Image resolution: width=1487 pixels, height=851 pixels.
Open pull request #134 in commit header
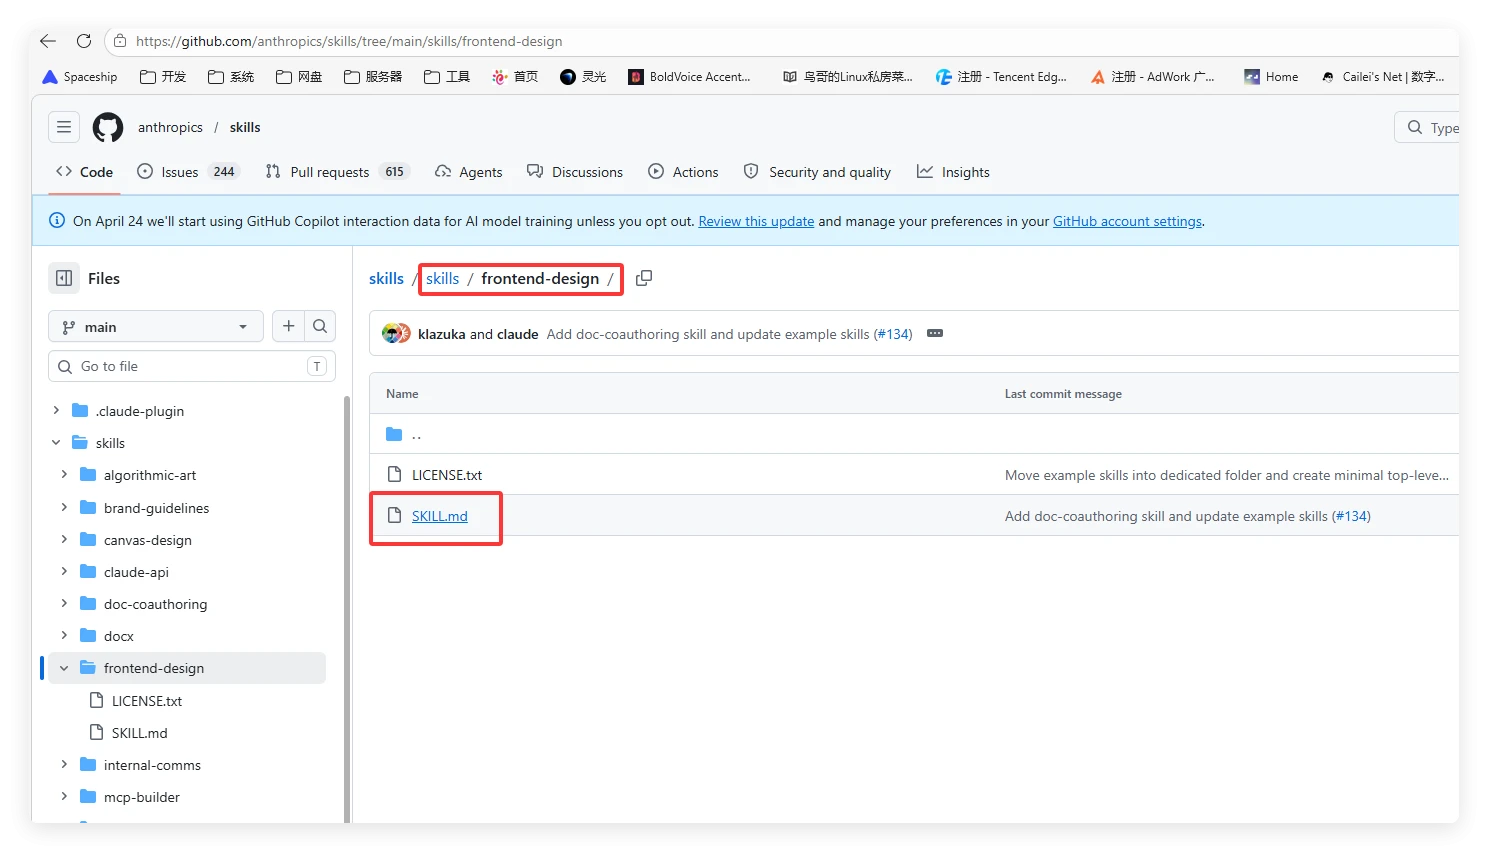(893, 334)
